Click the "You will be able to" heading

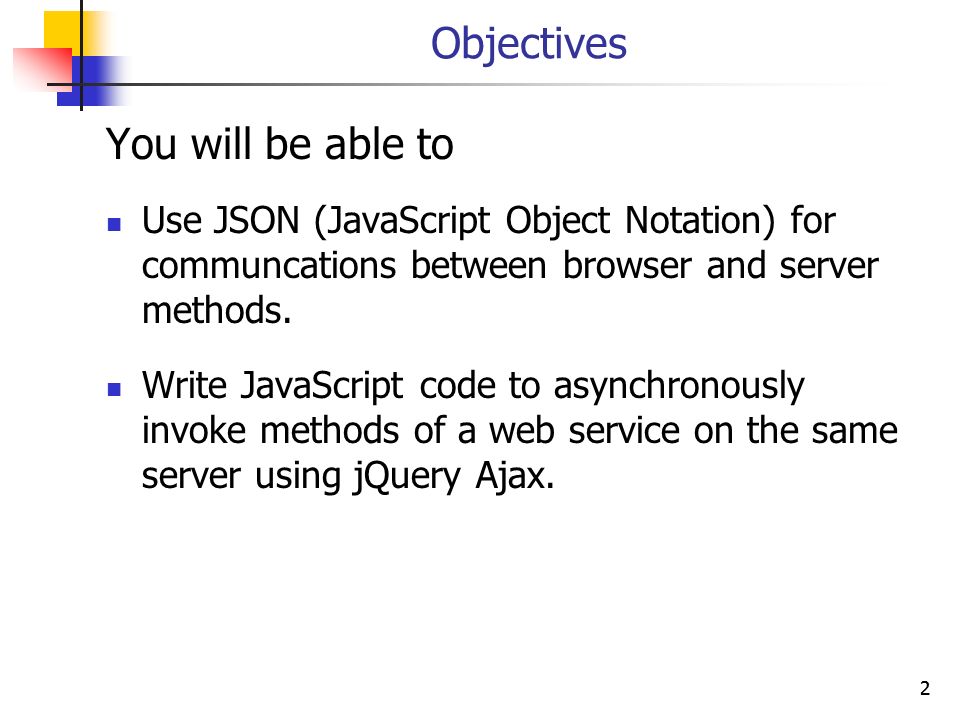click(x=279, y=144)
